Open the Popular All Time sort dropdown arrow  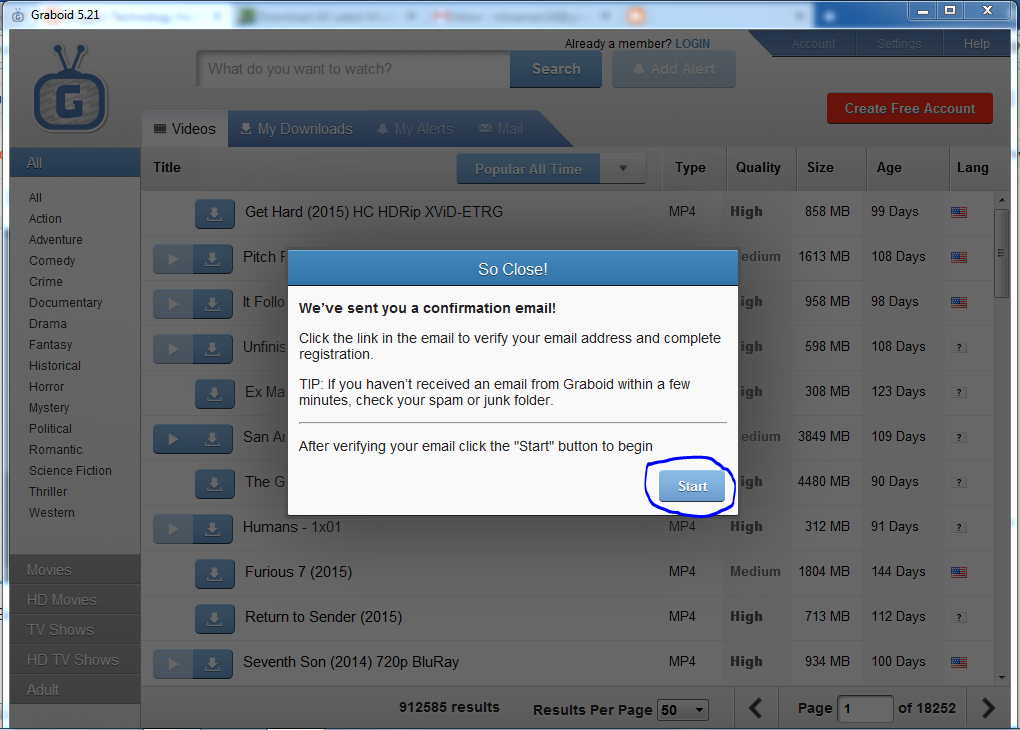coord(623,169)
